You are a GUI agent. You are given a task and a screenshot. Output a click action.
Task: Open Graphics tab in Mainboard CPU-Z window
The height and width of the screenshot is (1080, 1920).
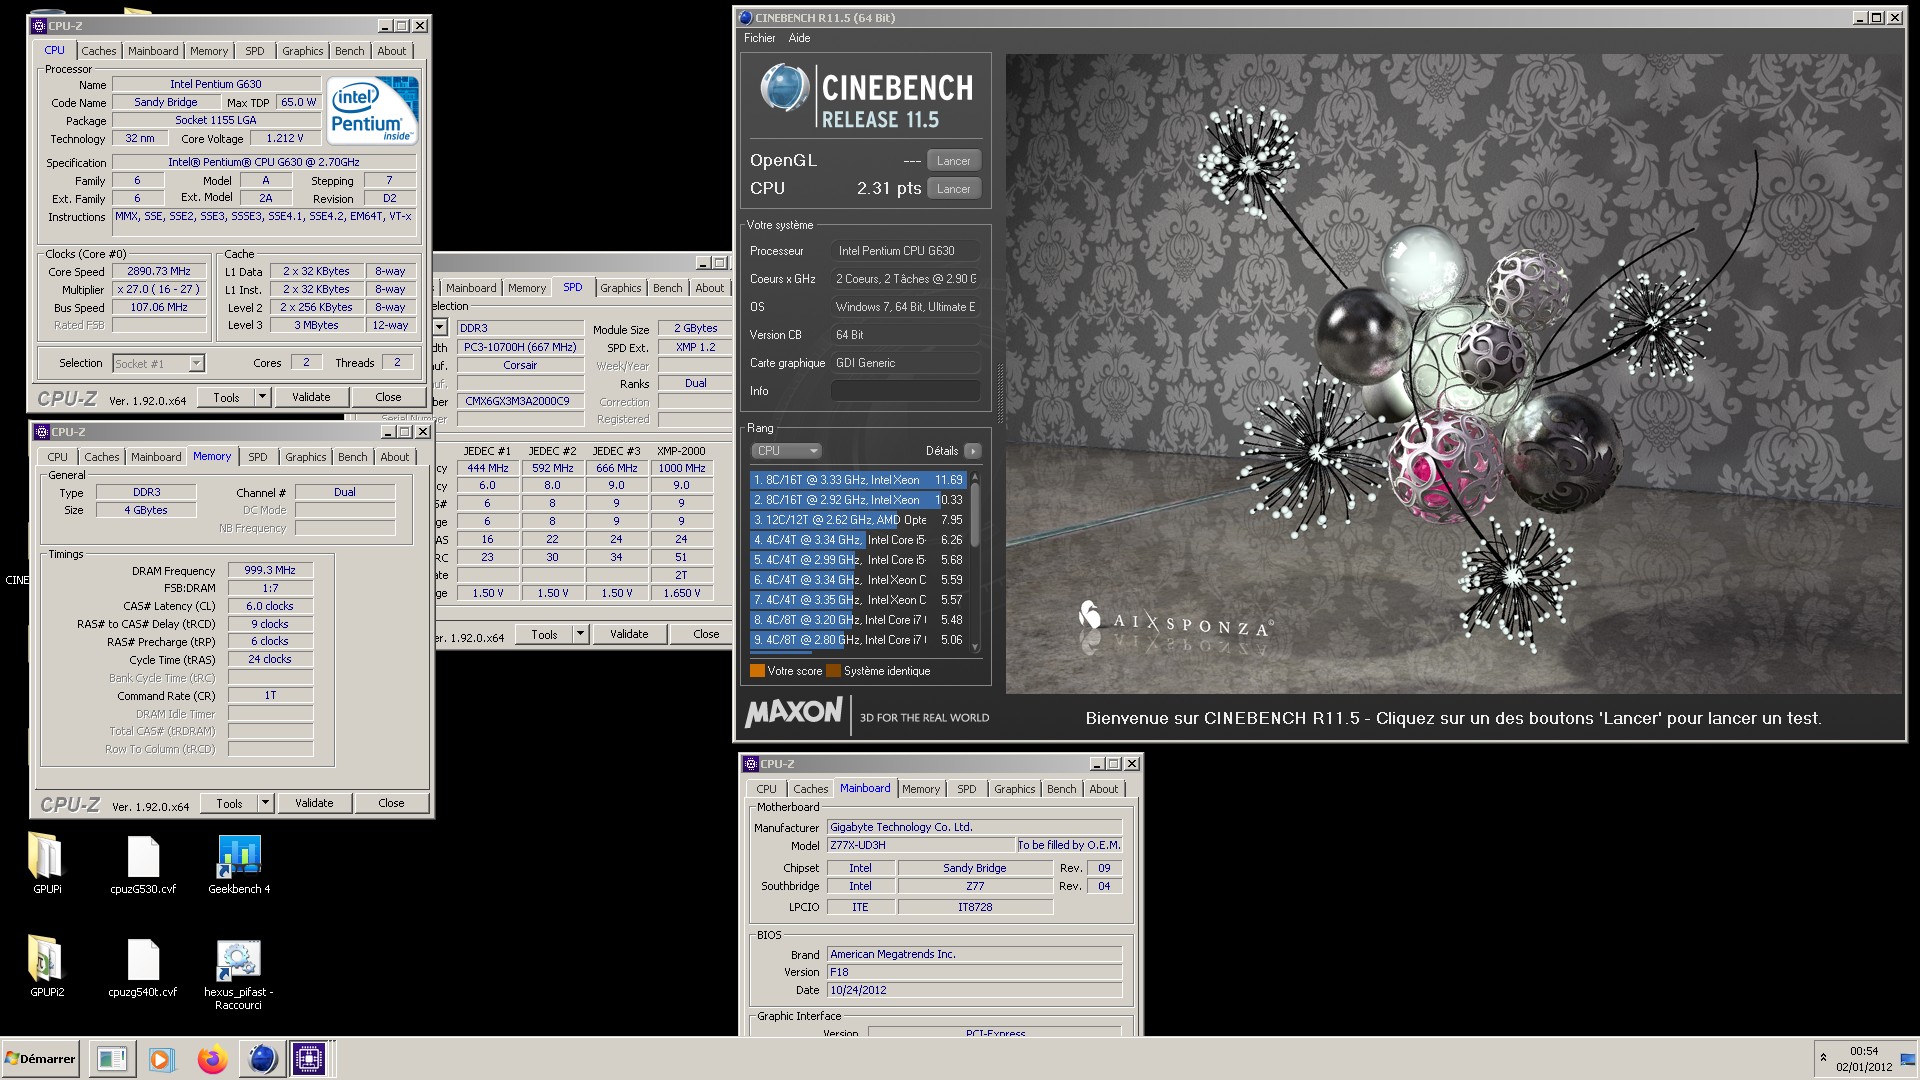tap(1015, 789)
